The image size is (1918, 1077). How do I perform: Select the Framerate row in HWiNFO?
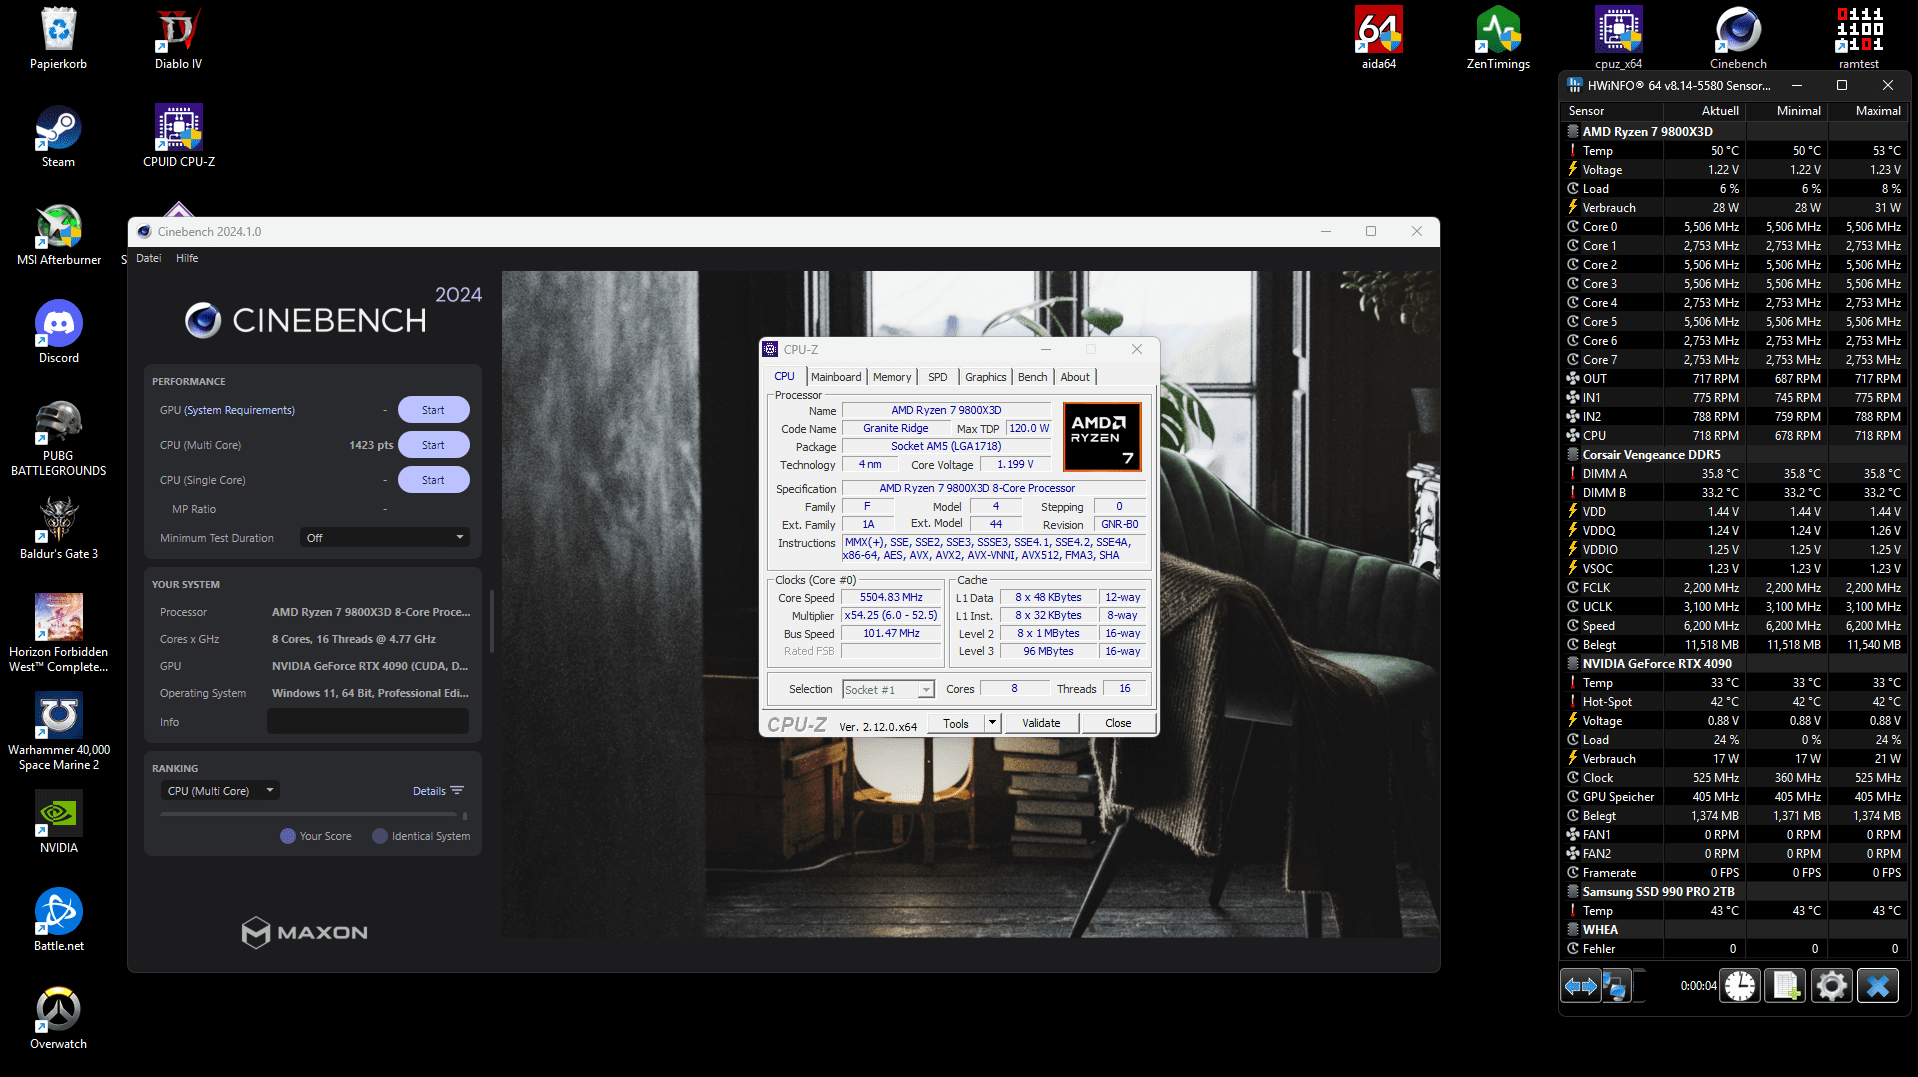click(1734, 873)
